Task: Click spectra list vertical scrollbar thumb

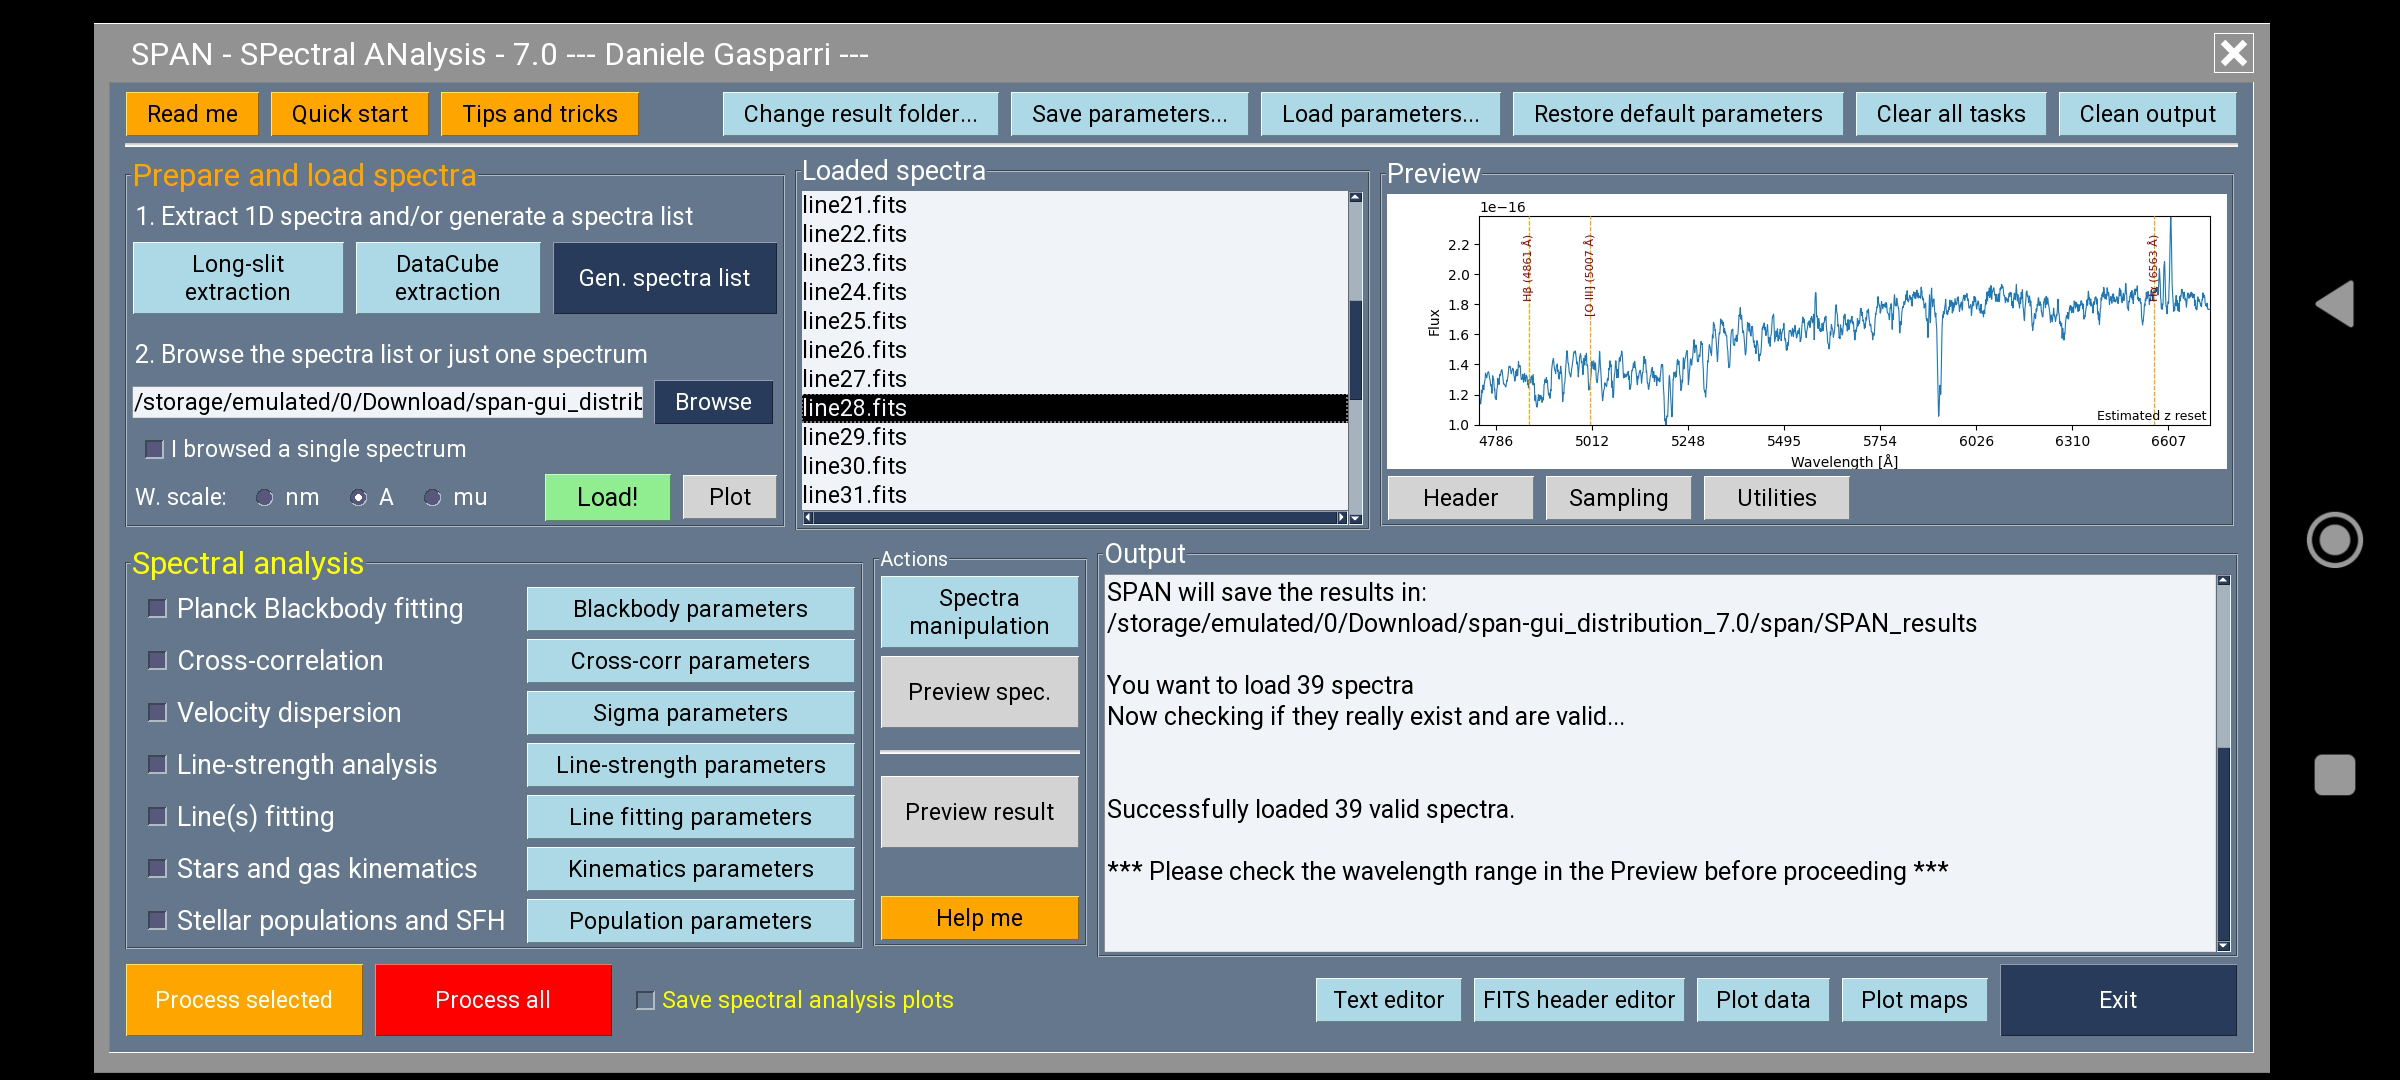Action: 1356,350
